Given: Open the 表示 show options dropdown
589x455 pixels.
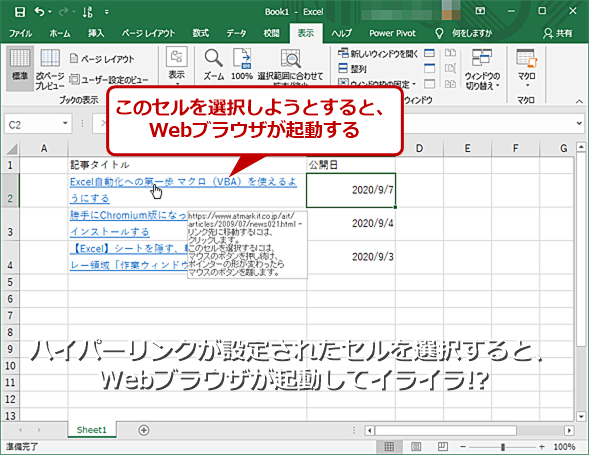Looking at the screenshot, I should click(176, 66).
